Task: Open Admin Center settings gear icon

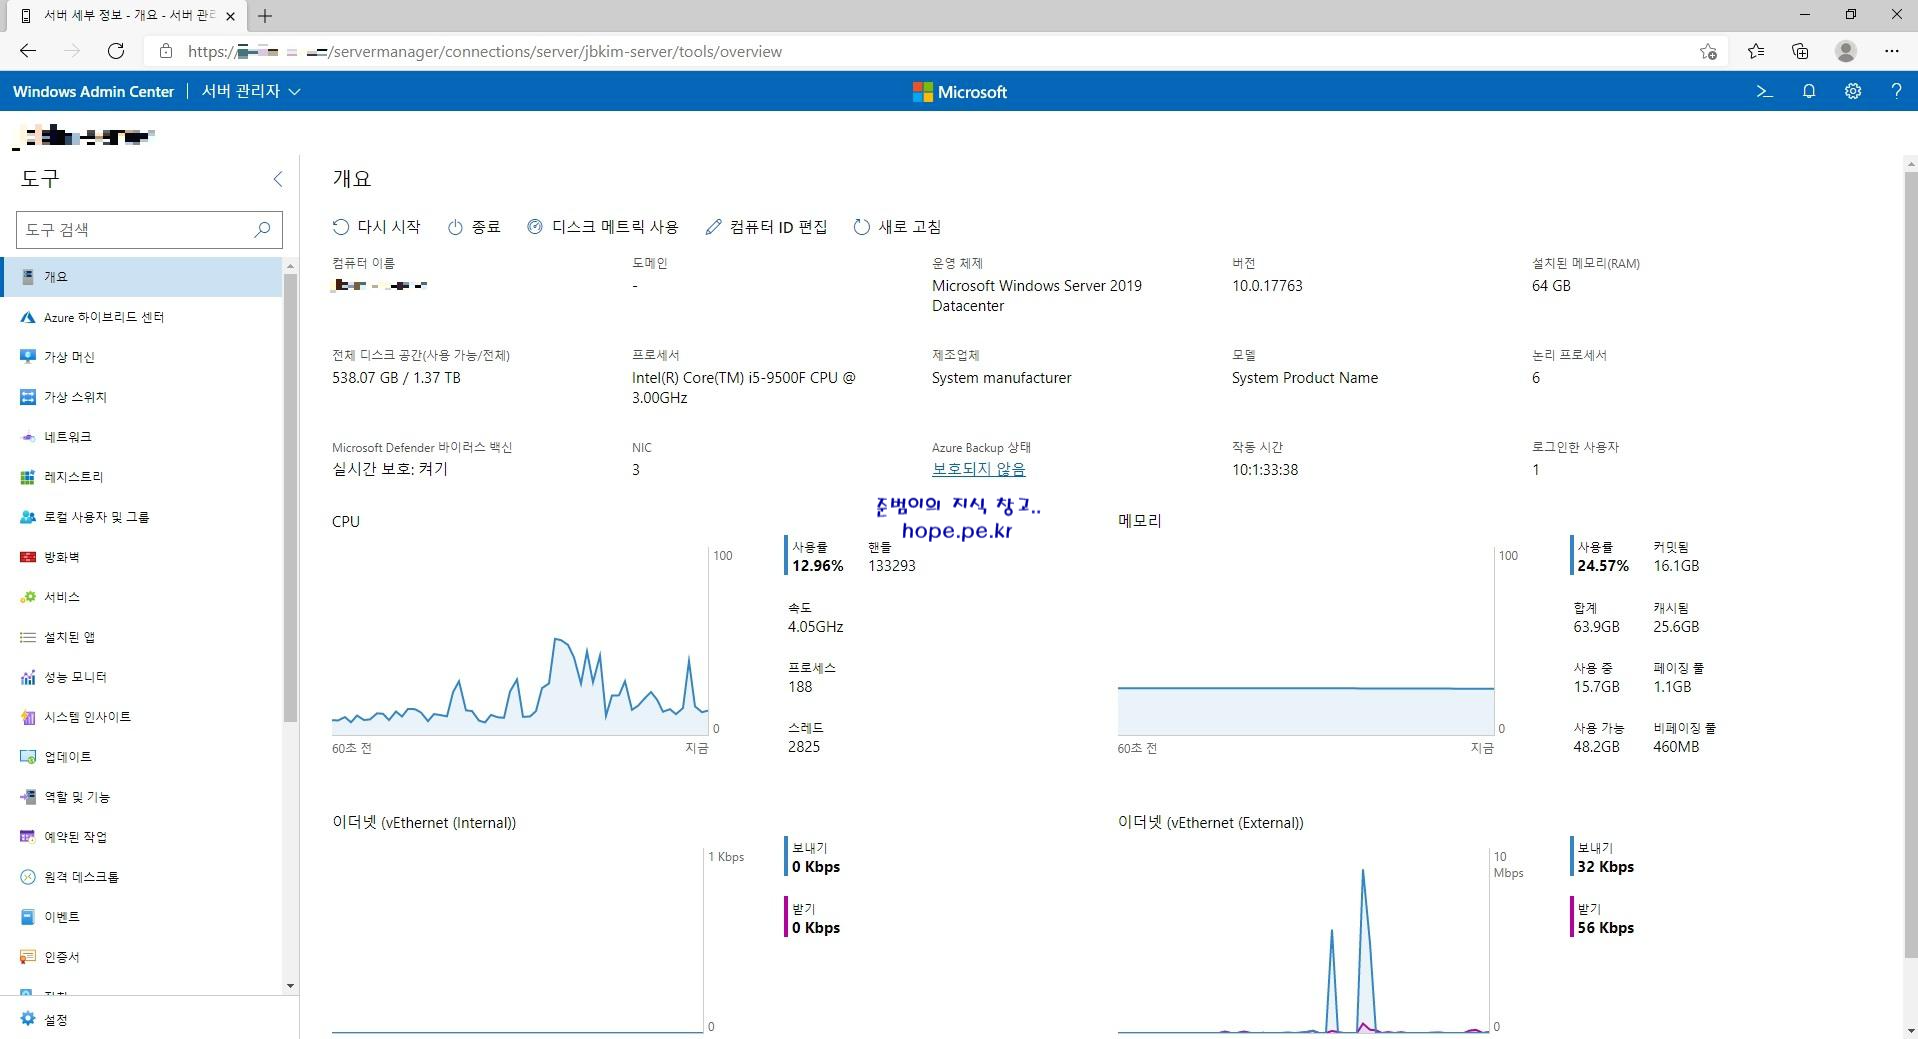Action: point(1853,91)
